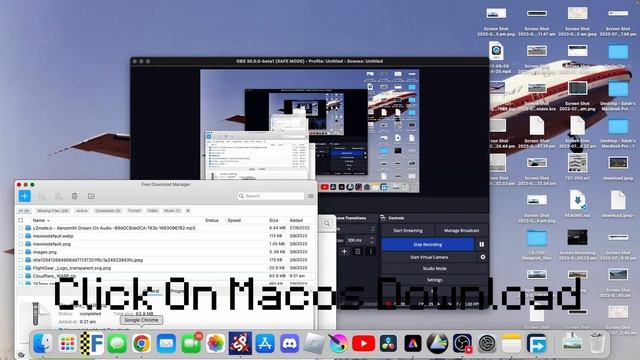Open OBS Studio from the Dock
This screenshot has width=640, height=360.
pyautogui.click(x=462, y=344)
